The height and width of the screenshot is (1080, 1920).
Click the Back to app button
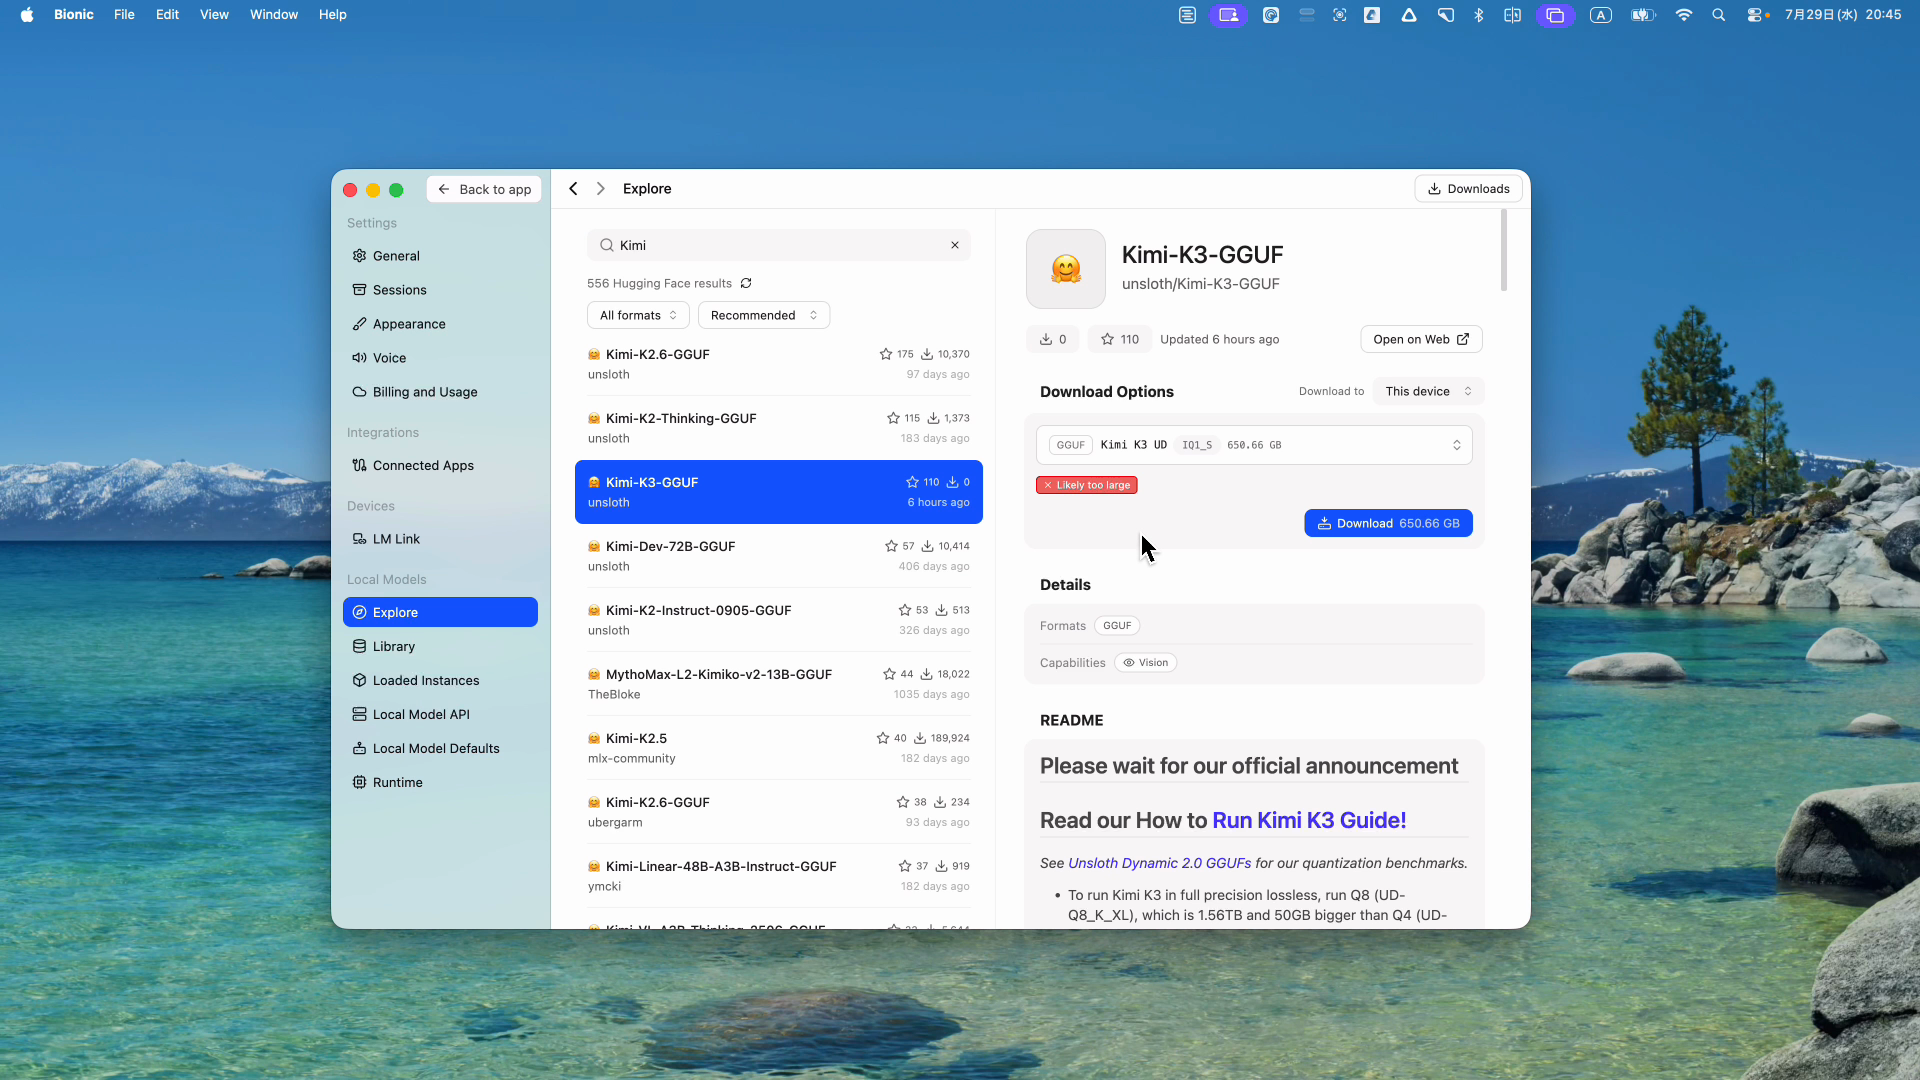[484, 189]
